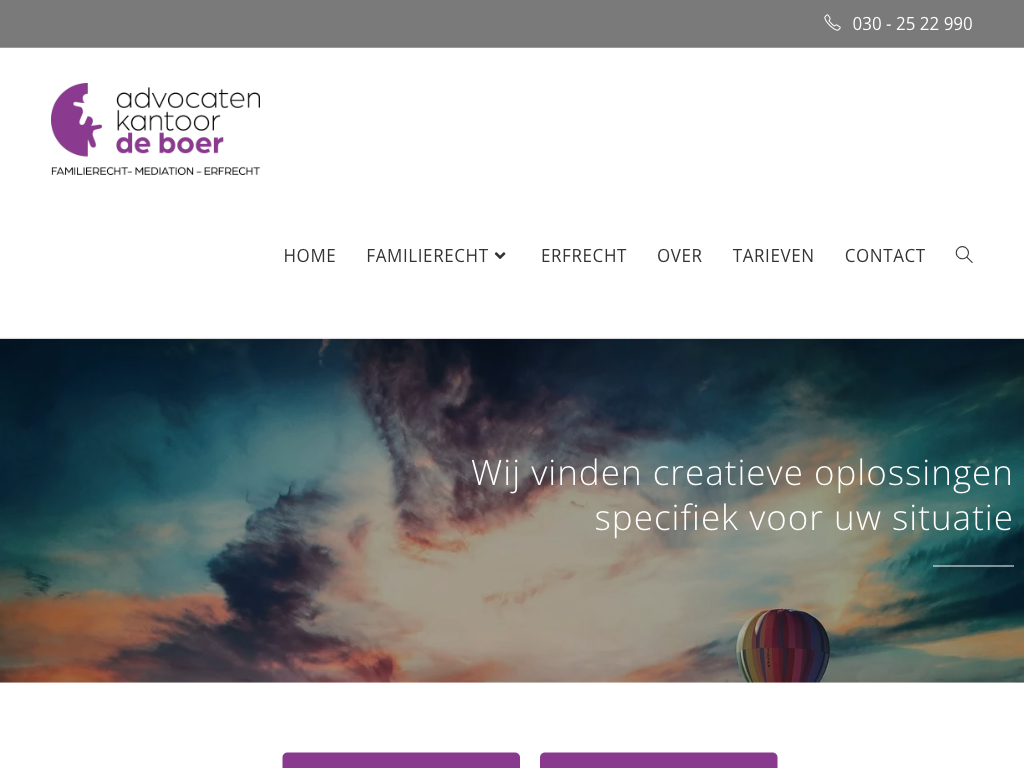
Task: Open the Familierecht menu item
Action: 427,255
